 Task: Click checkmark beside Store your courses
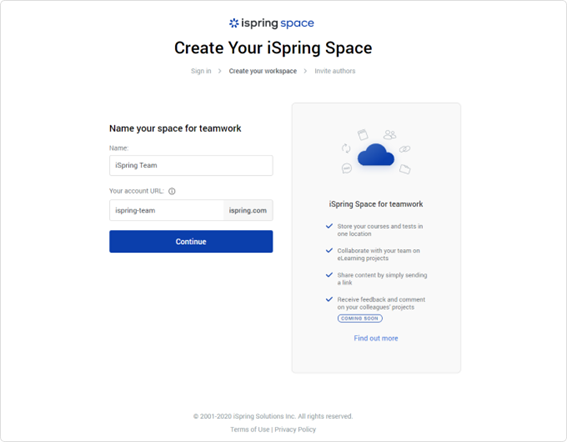pyautogui.click(x=329, y=226)
